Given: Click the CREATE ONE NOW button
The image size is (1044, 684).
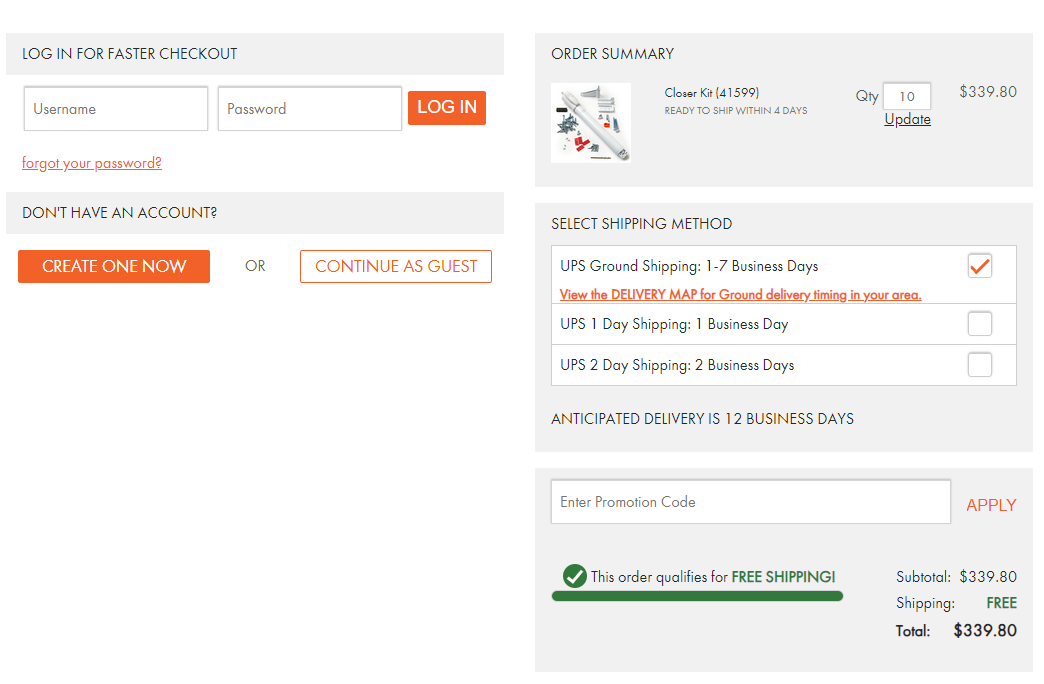Looking at the screenshot, I should (x=114, y=266).
